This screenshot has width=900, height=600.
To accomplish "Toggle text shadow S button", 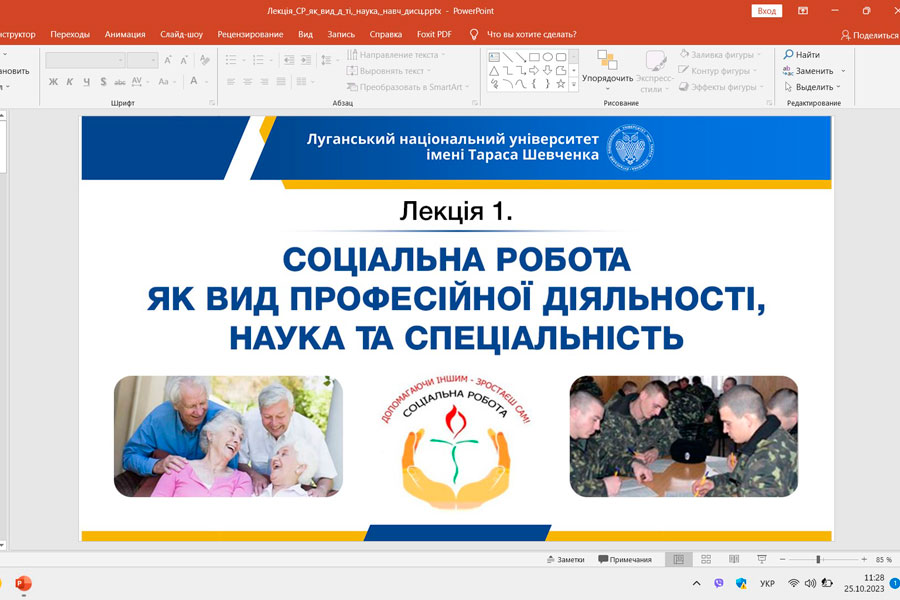I will click(x=103, y=82).
